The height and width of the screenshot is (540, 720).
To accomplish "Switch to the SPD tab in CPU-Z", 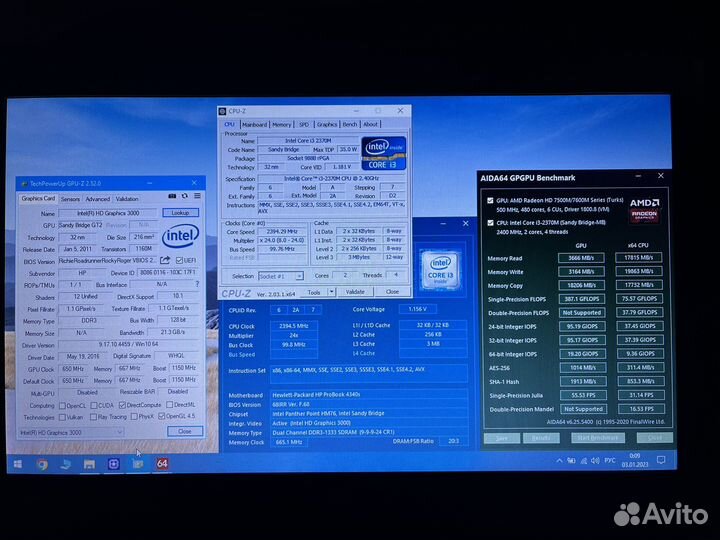I will pyautogui.click(x=304, y=124).
